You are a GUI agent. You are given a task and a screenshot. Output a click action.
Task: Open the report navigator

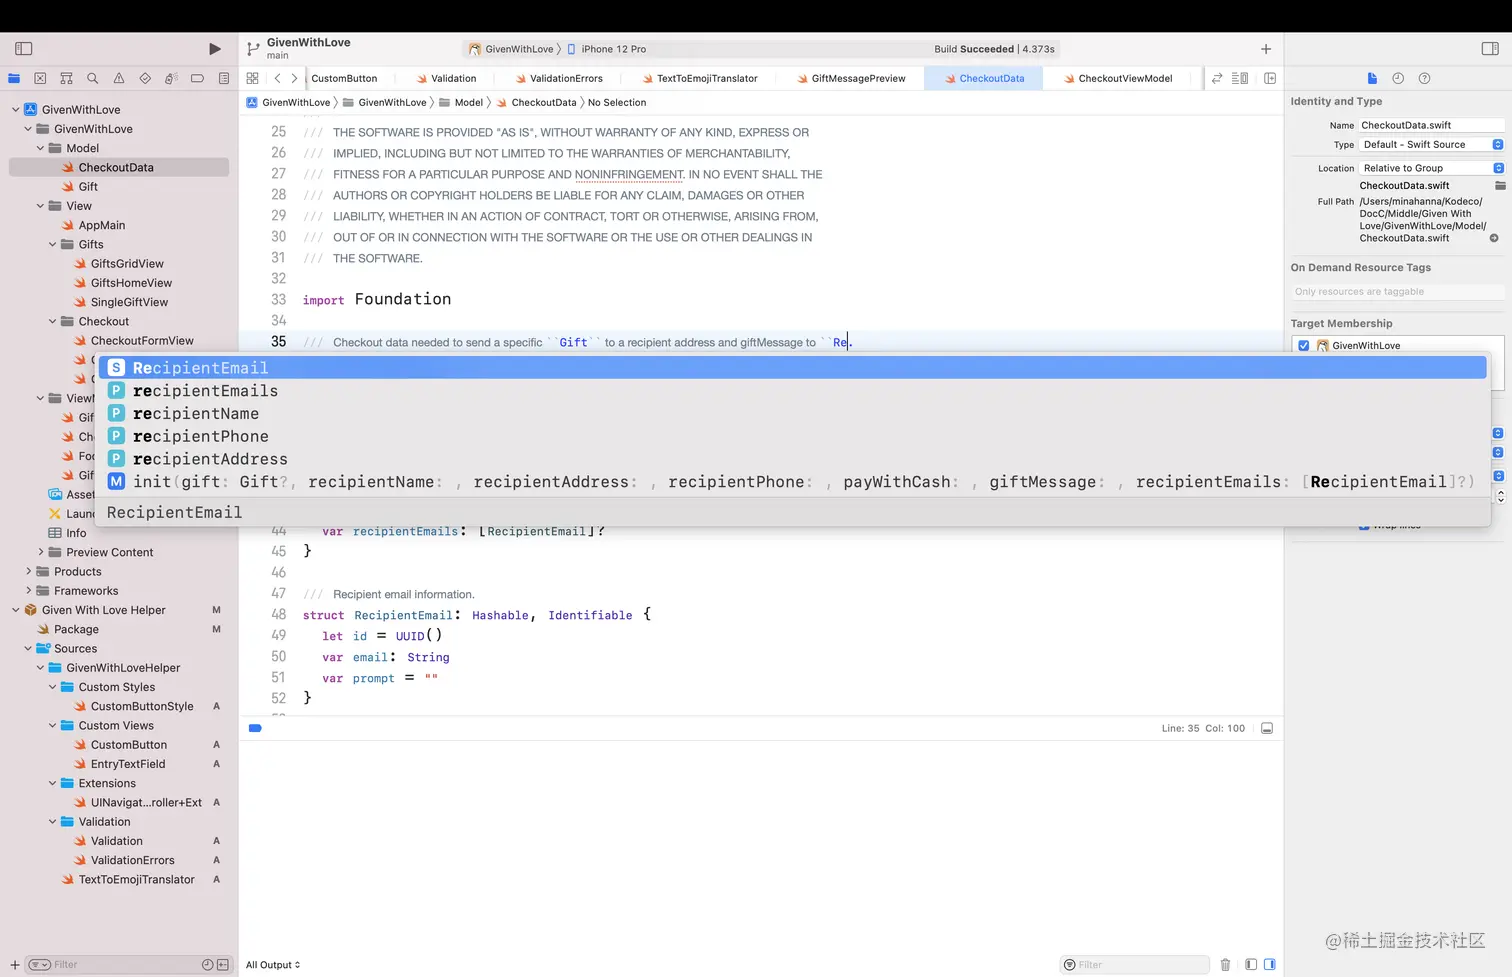pyautogui.click(x=224, y=78)
